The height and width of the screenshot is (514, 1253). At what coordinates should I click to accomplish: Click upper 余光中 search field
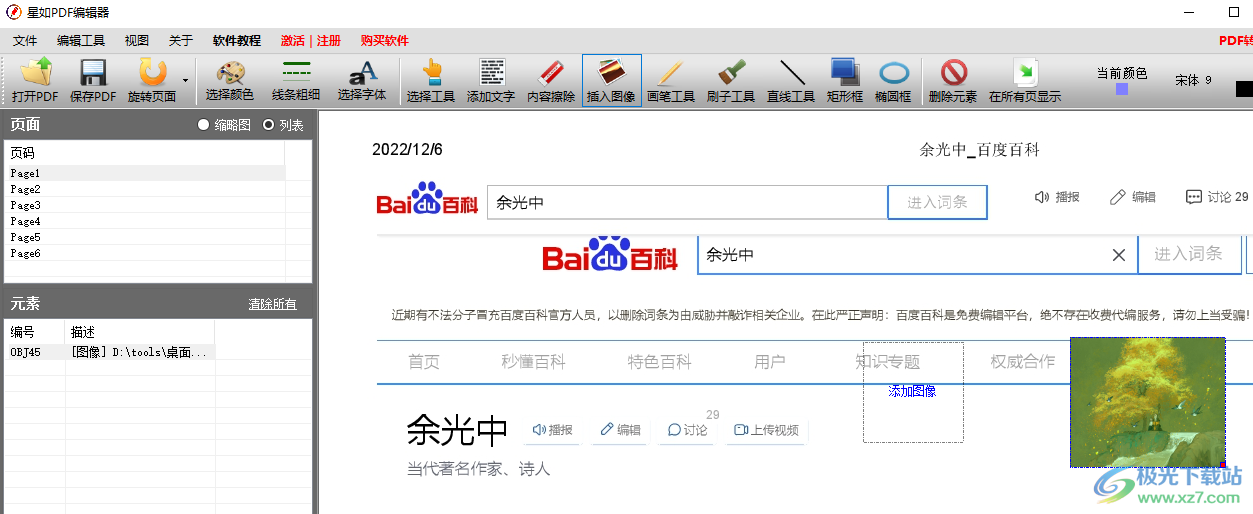point(687,202)
